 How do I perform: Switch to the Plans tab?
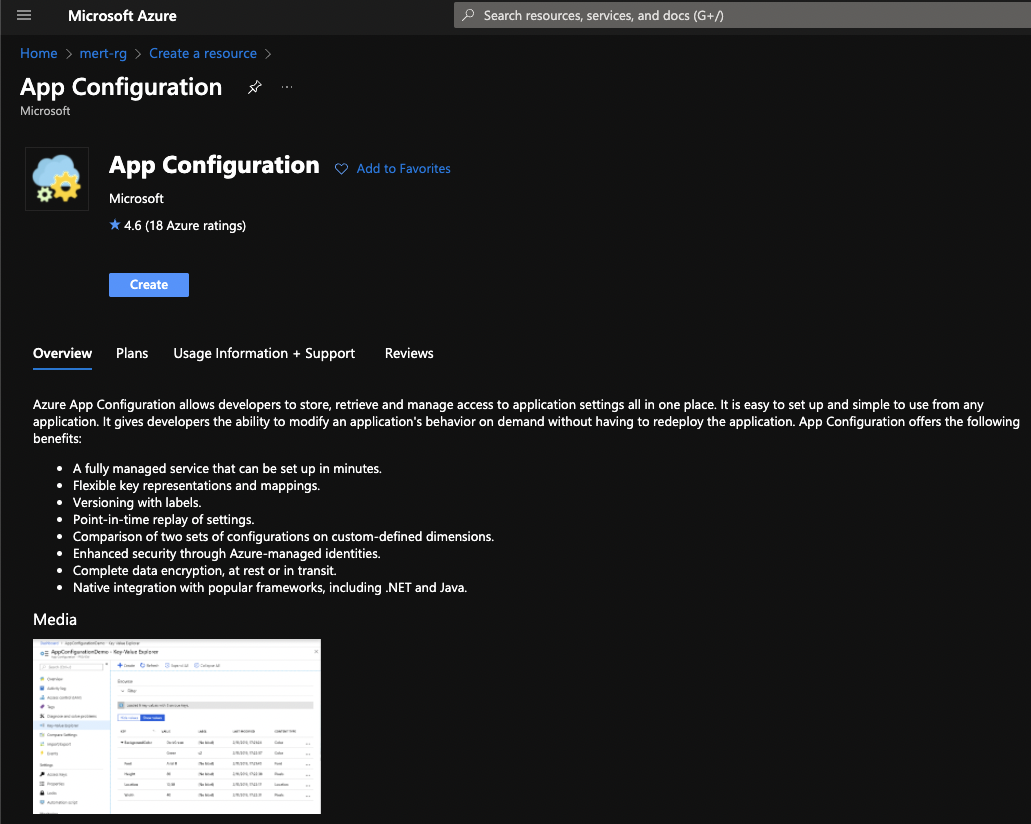[132, 353]
